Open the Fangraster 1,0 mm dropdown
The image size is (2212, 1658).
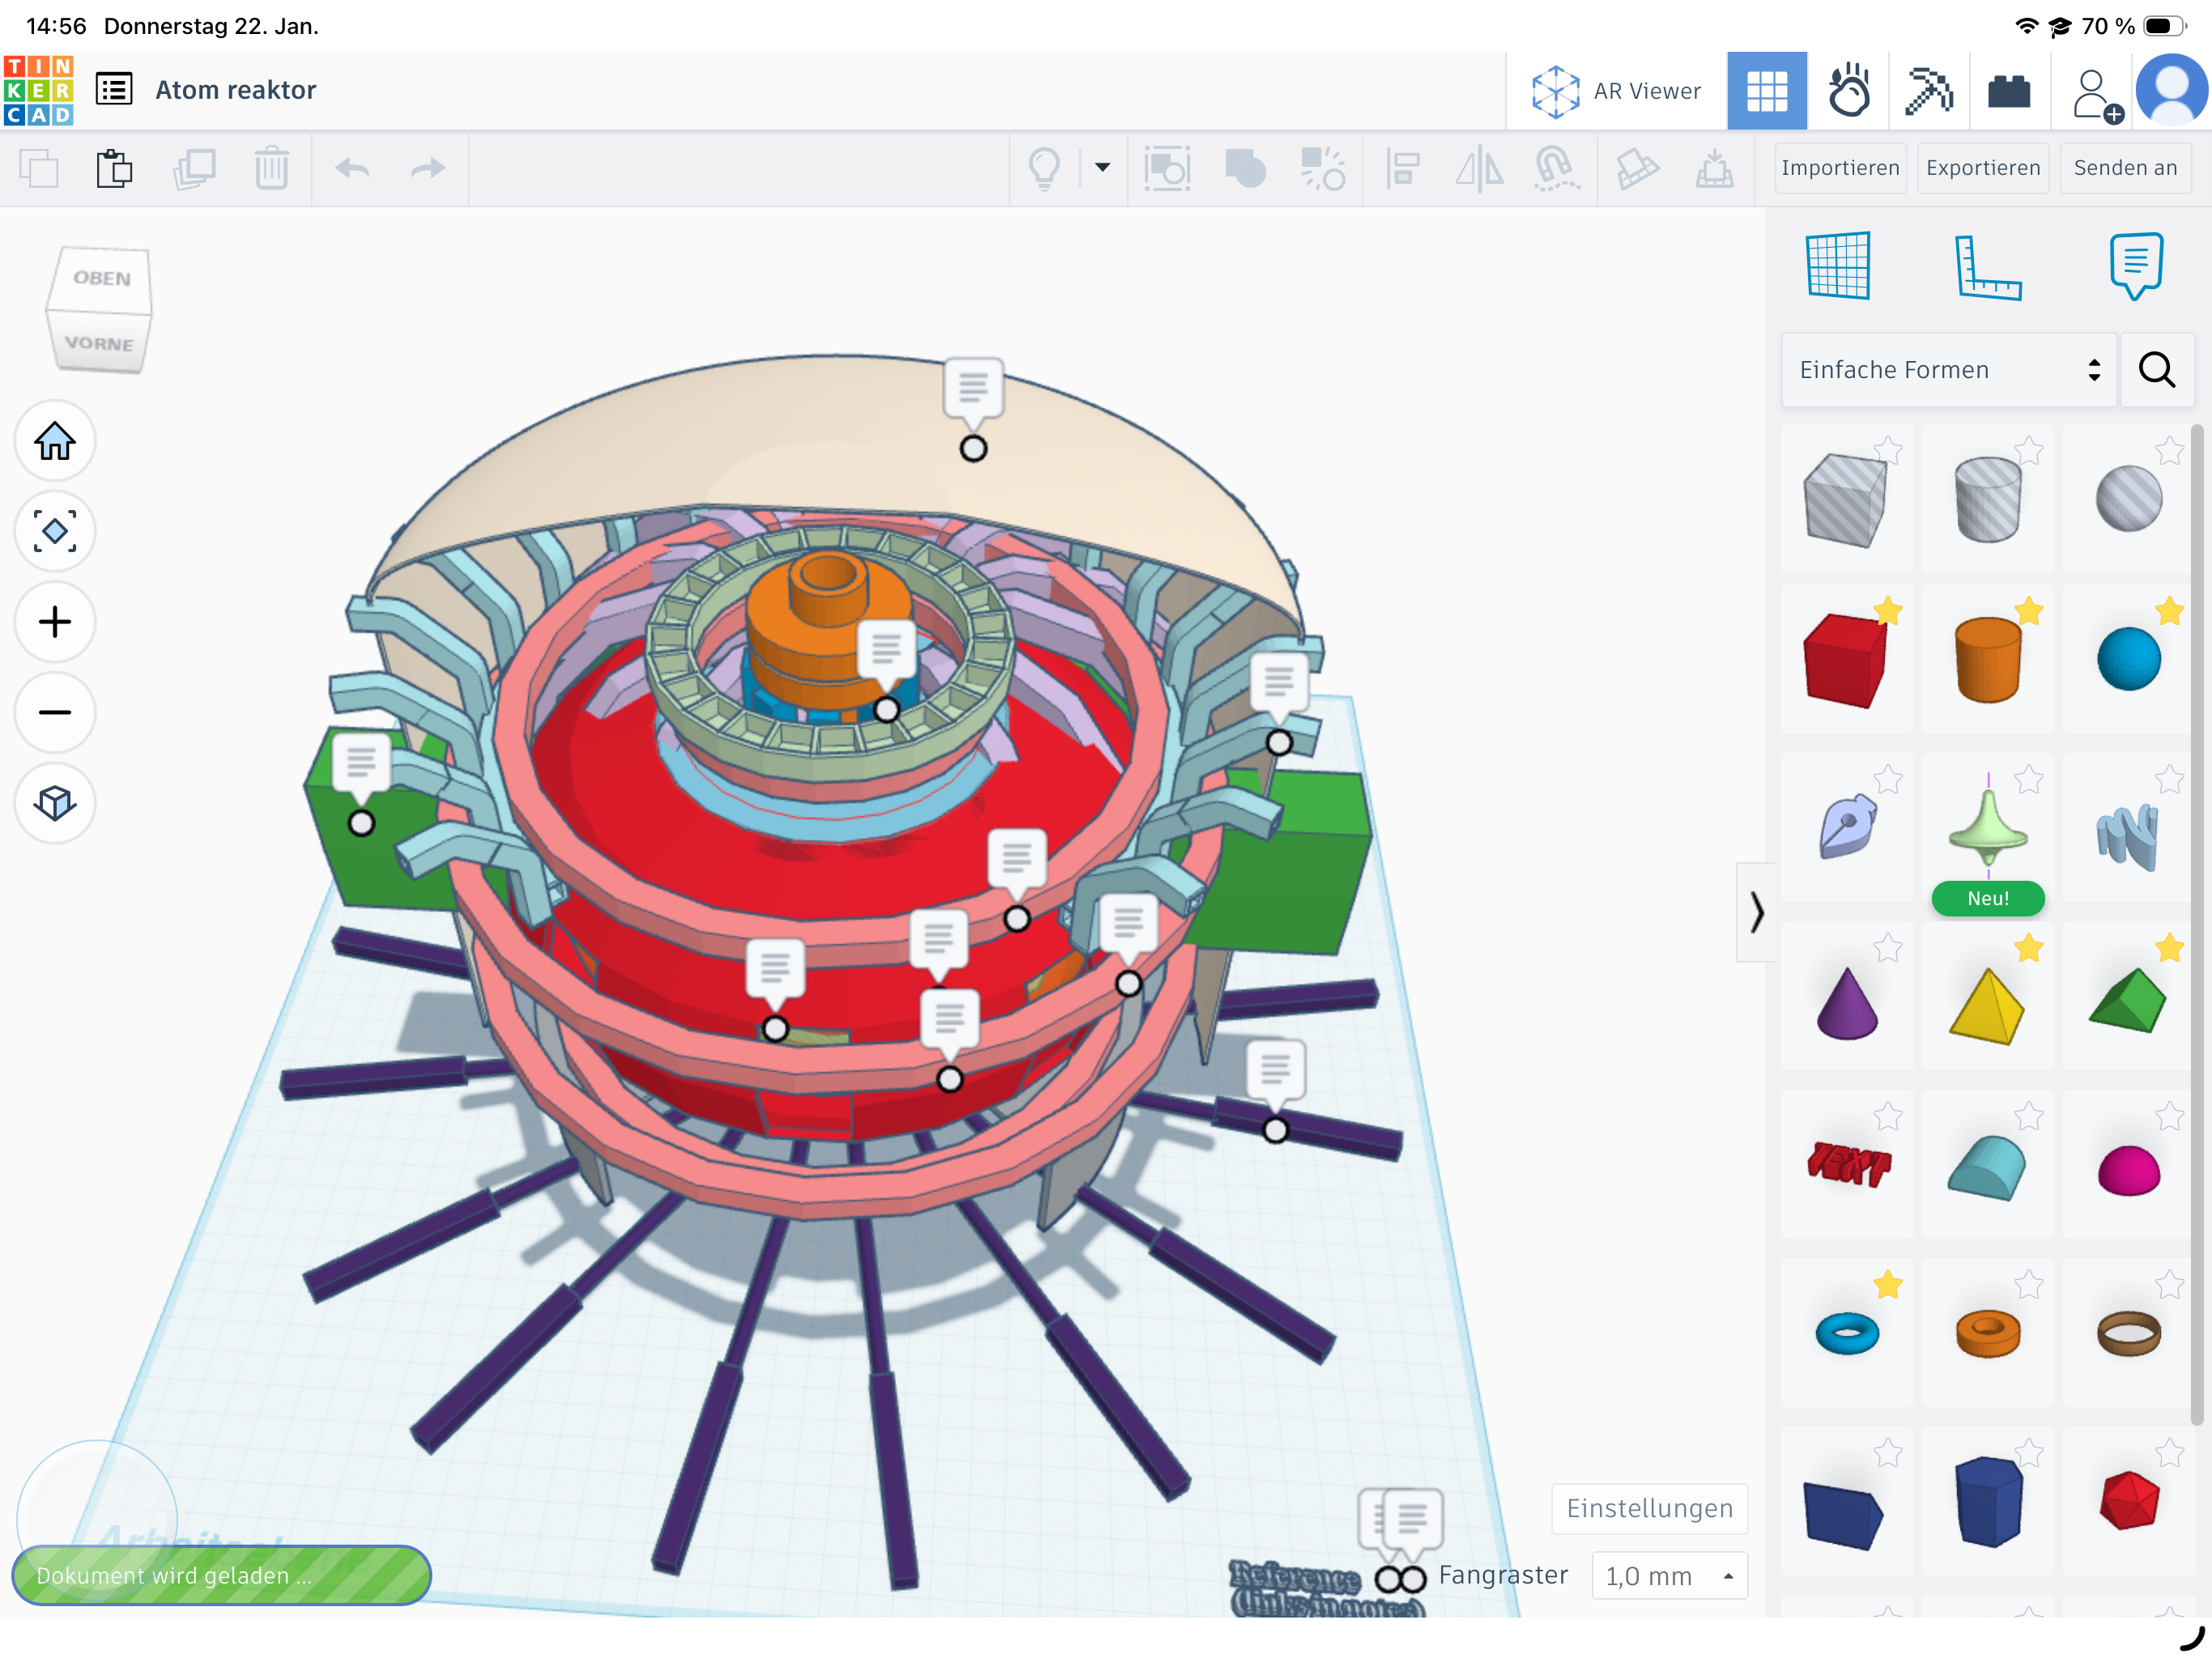coord(1669,1576)
